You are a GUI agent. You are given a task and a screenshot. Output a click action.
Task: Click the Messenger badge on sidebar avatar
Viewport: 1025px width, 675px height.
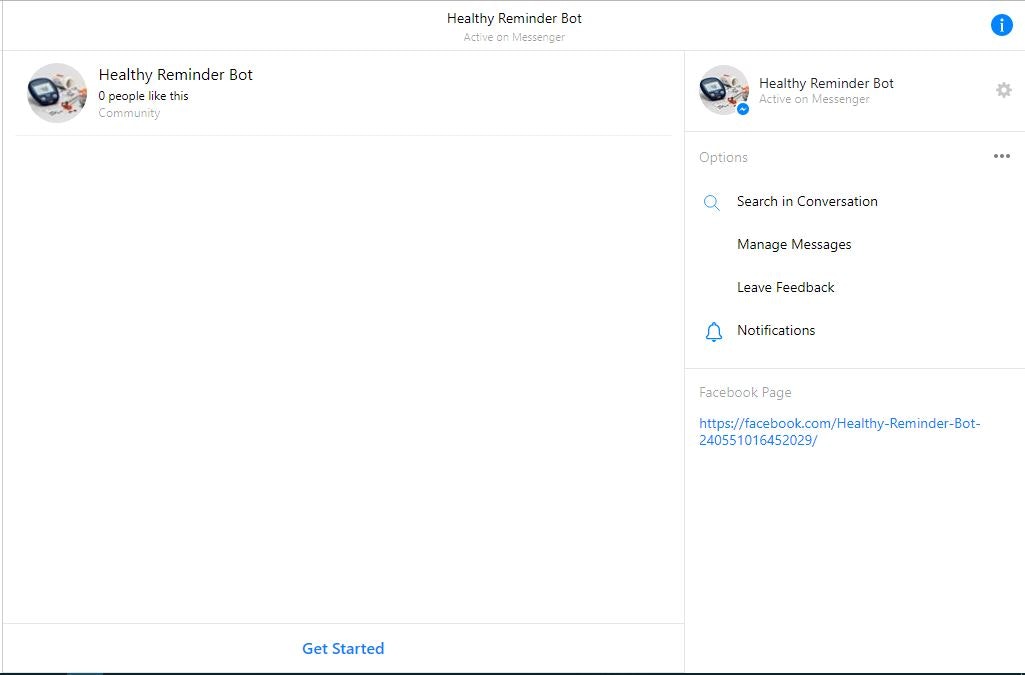(743, 110)
